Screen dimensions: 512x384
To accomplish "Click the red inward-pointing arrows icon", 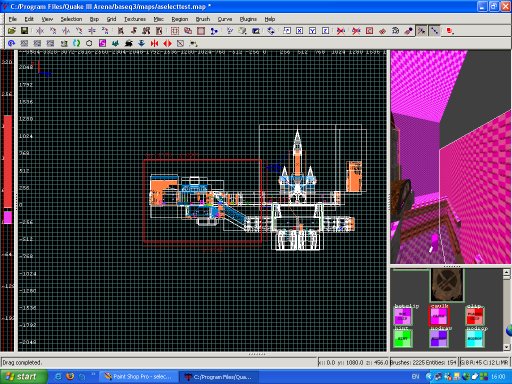I will [154, 43].
